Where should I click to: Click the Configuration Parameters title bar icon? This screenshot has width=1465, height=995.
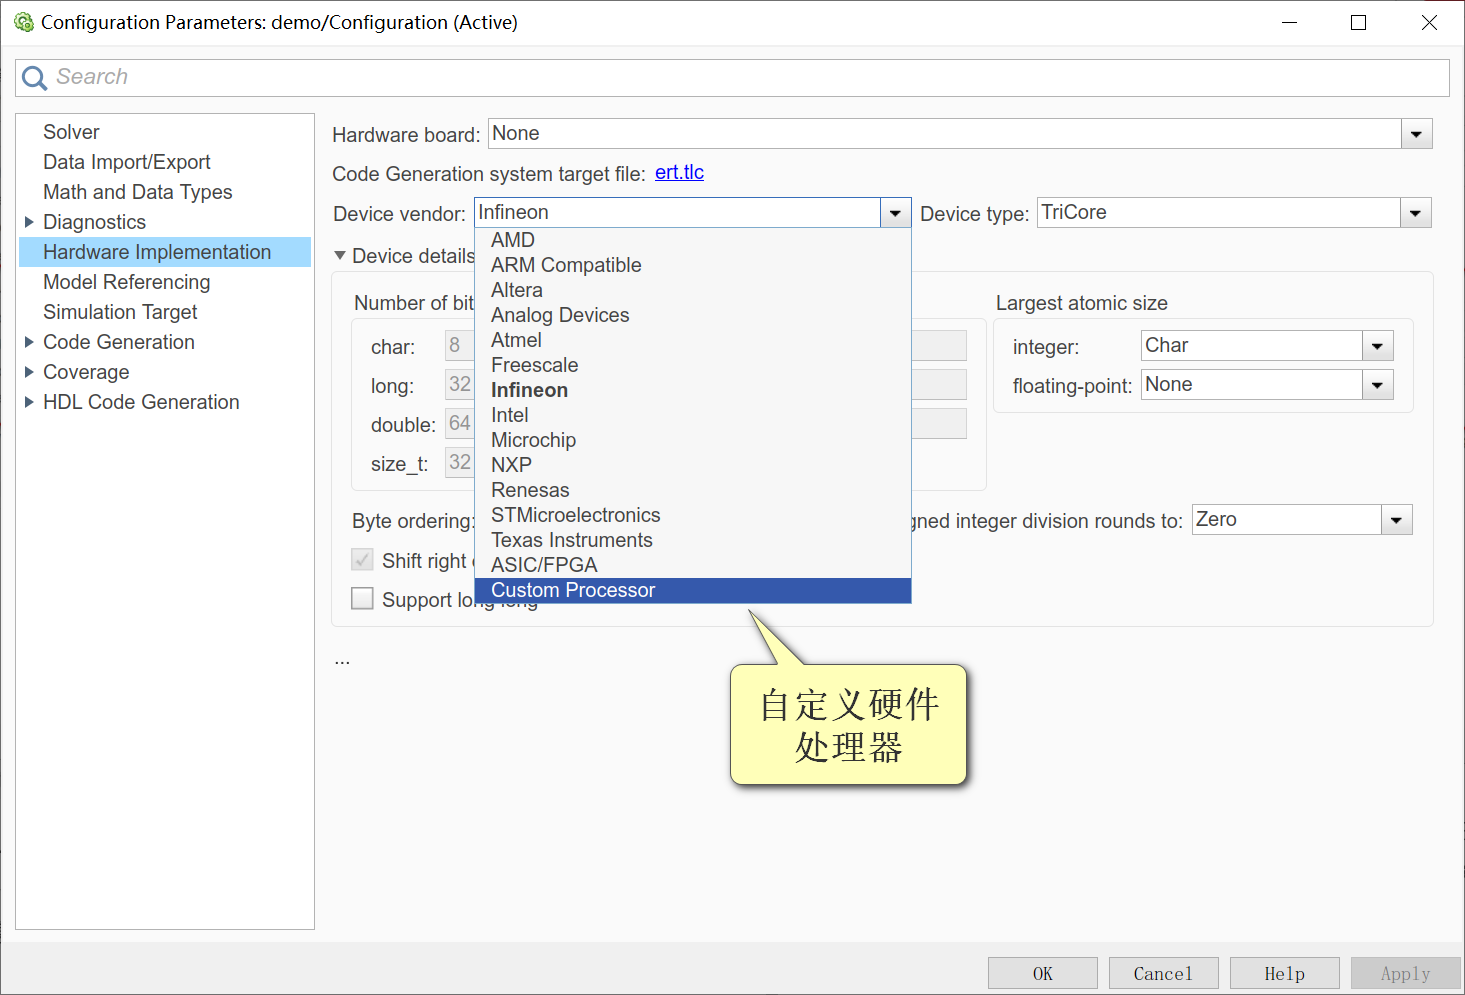[23, 22]
